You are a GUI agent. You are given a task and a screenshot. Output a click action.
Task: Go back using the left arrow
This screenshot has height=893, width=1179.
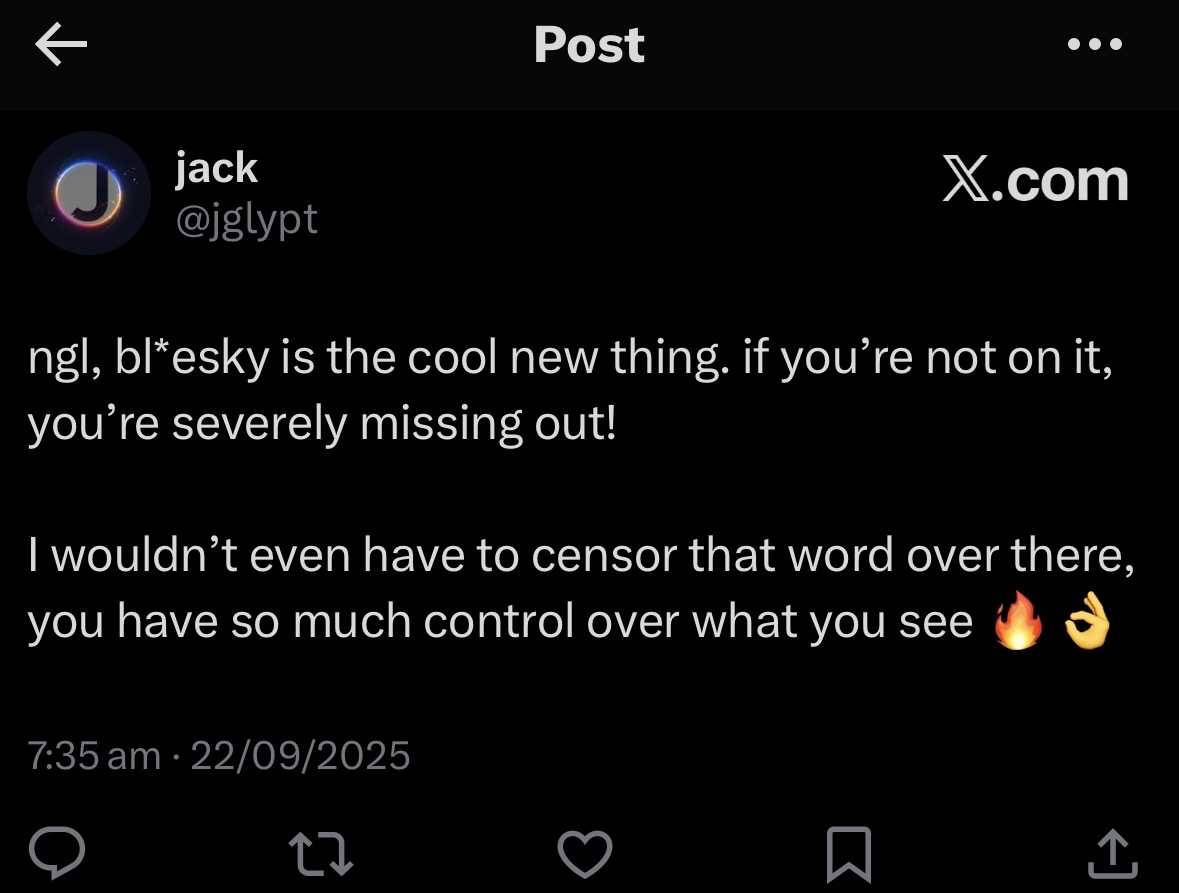(x=61, y=46)
